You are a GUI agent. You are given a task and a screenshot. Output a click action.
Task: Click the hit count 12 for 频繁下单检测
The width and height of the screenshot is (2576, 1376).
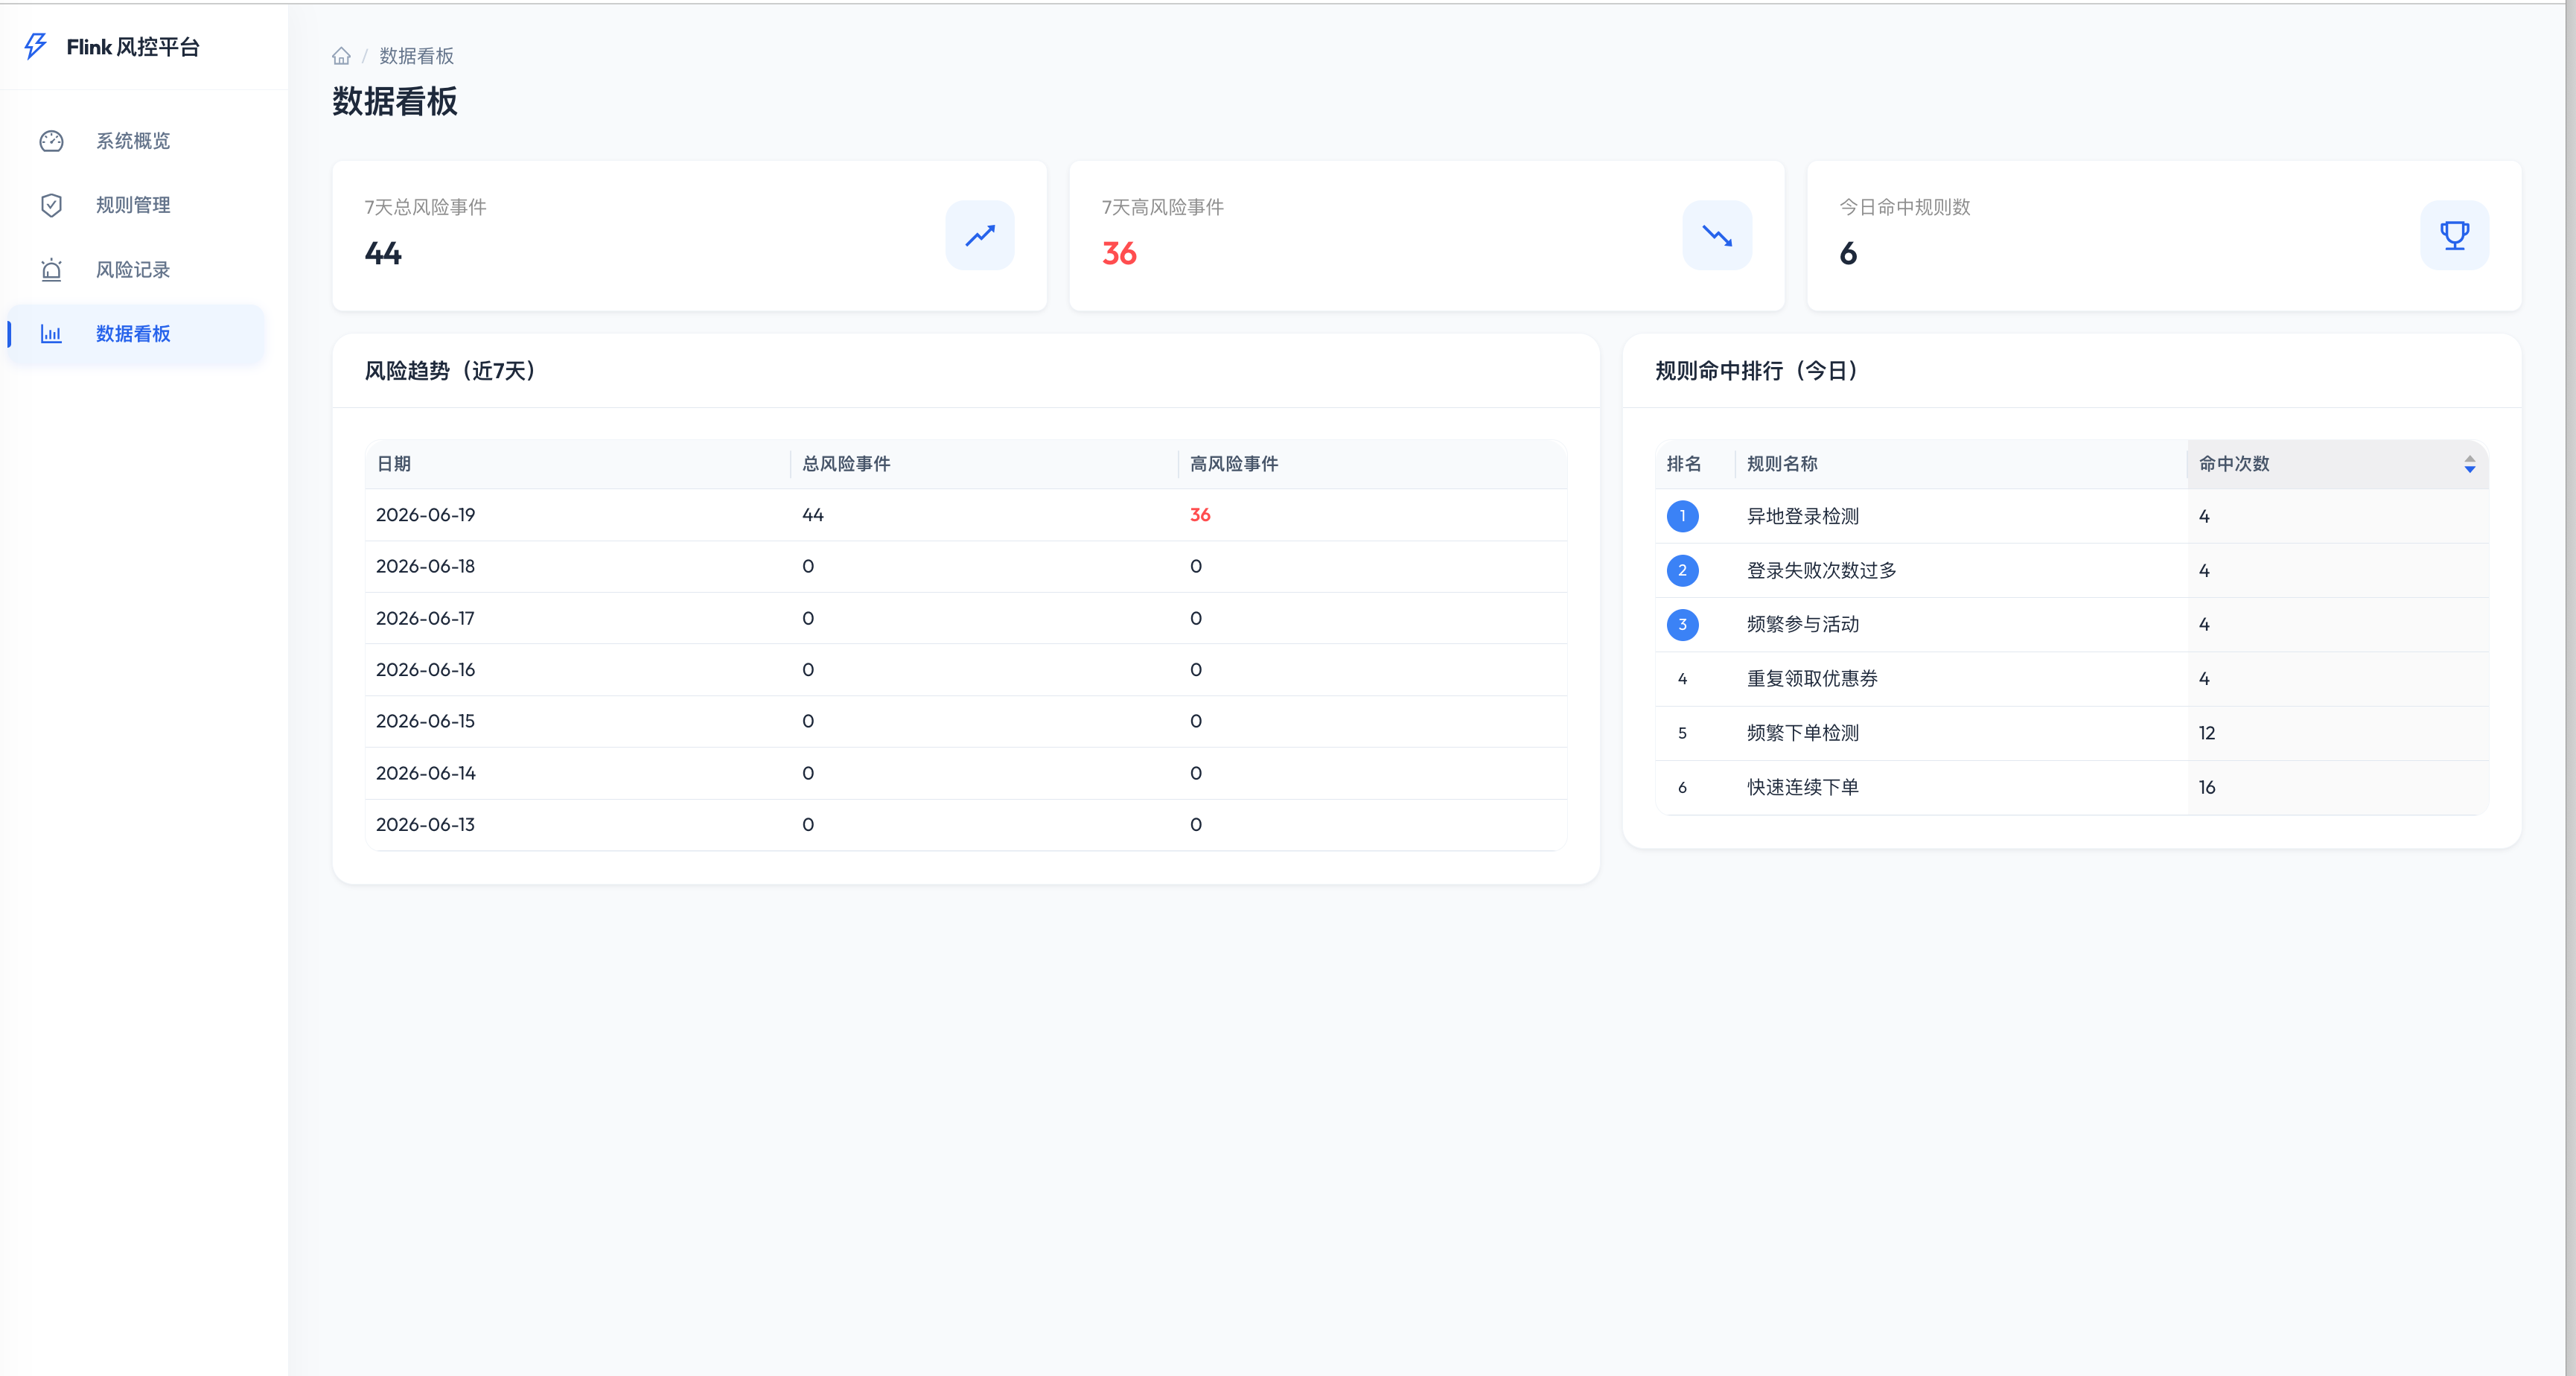2207,733
